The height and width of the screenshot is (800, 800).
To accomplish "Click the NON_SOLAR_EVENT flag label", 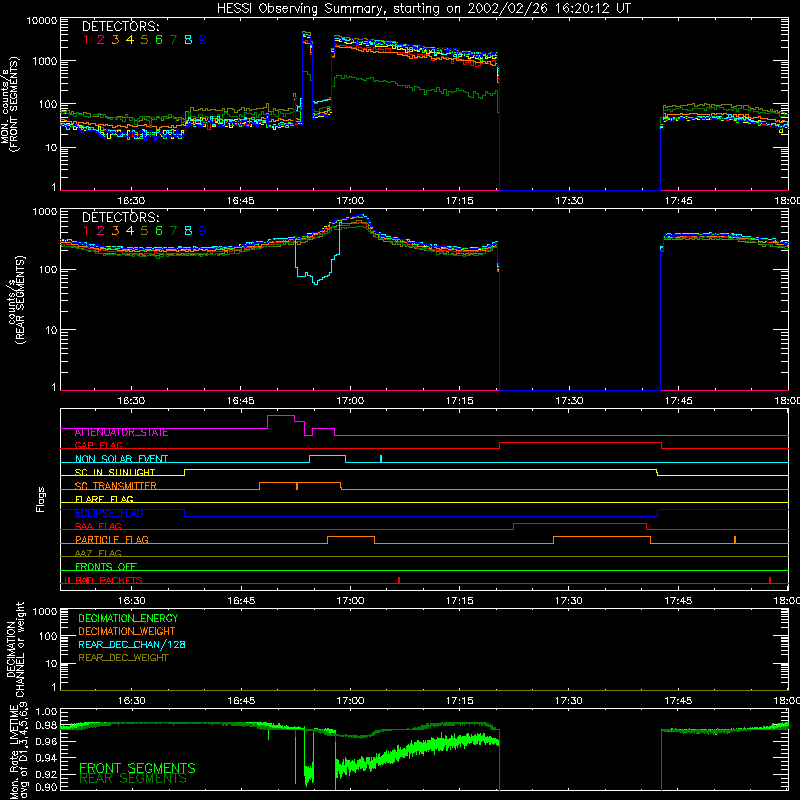I will 121,459.
